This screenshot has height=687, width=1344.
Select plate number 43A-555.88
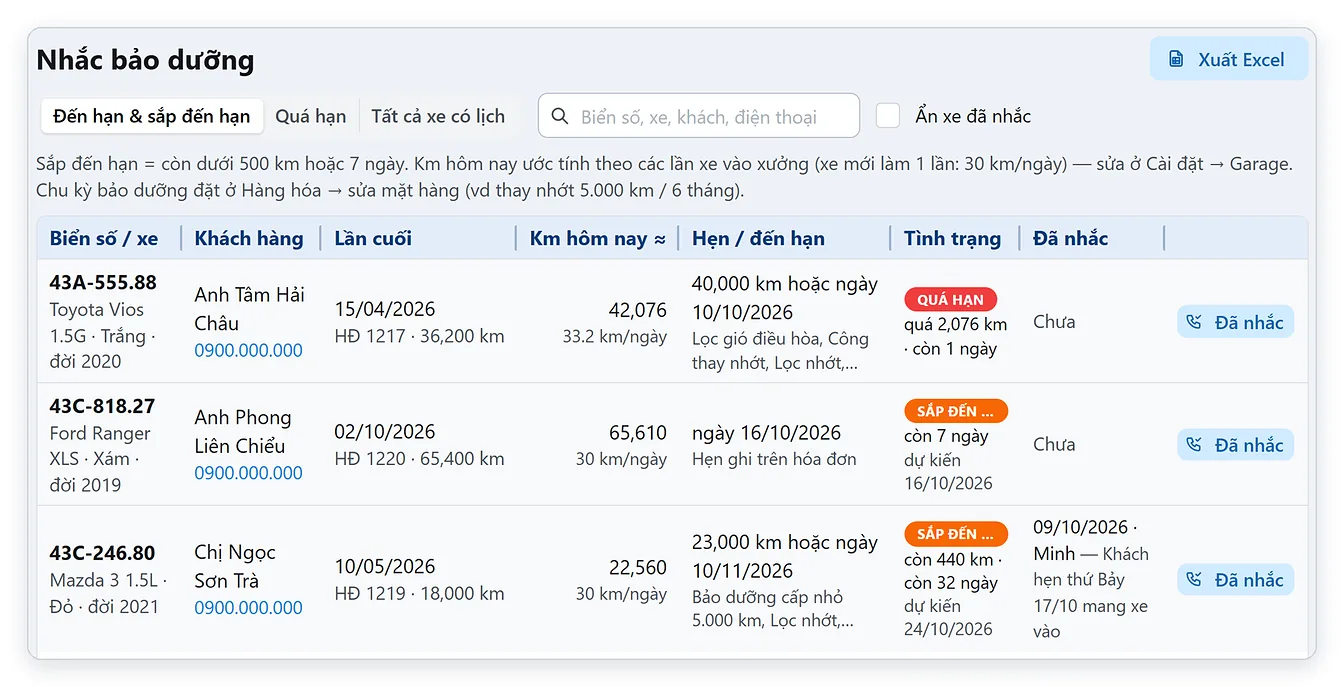click(103, 282)
